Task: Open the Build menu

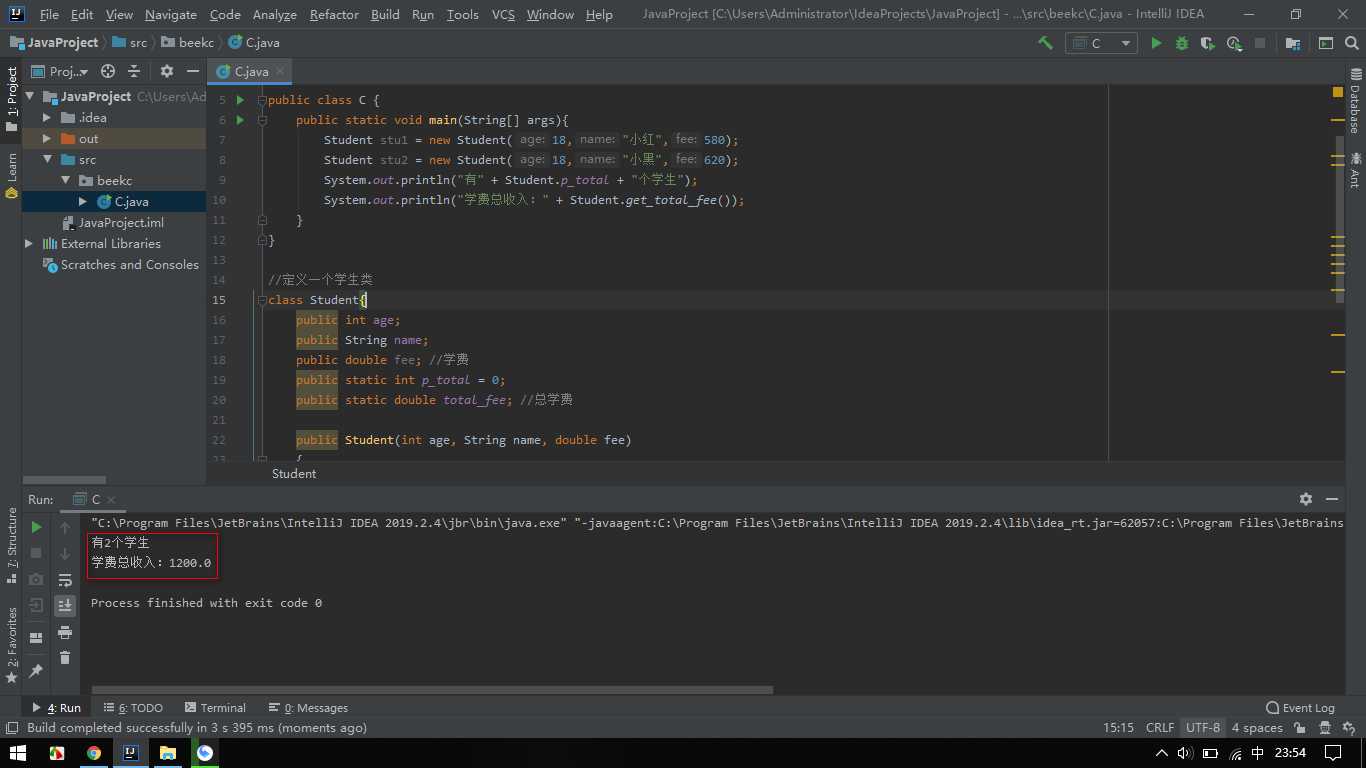Action: pos(385,14)
